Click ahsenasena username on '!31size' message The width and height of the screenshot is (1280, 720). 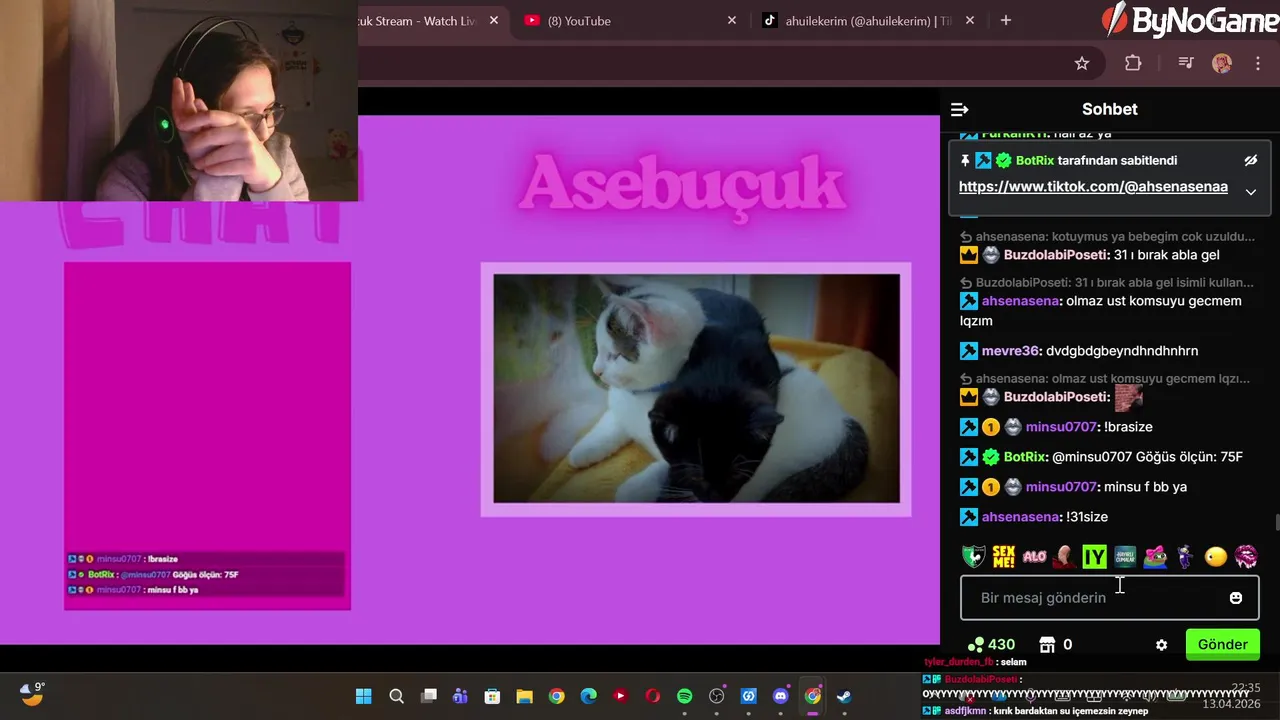1020,517
